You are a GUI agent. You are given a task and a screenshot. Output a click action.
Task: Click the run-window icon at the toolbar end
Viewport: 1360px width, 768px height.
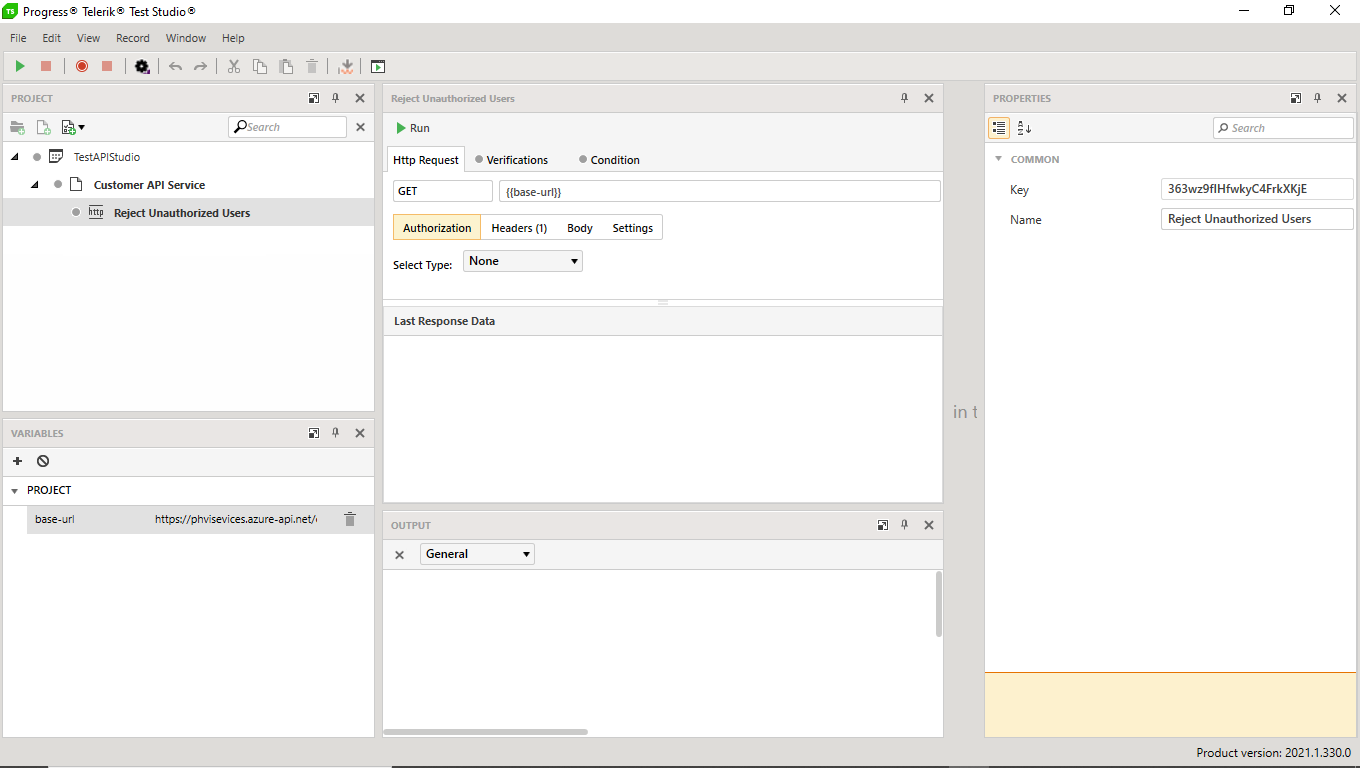coord(378,66)
